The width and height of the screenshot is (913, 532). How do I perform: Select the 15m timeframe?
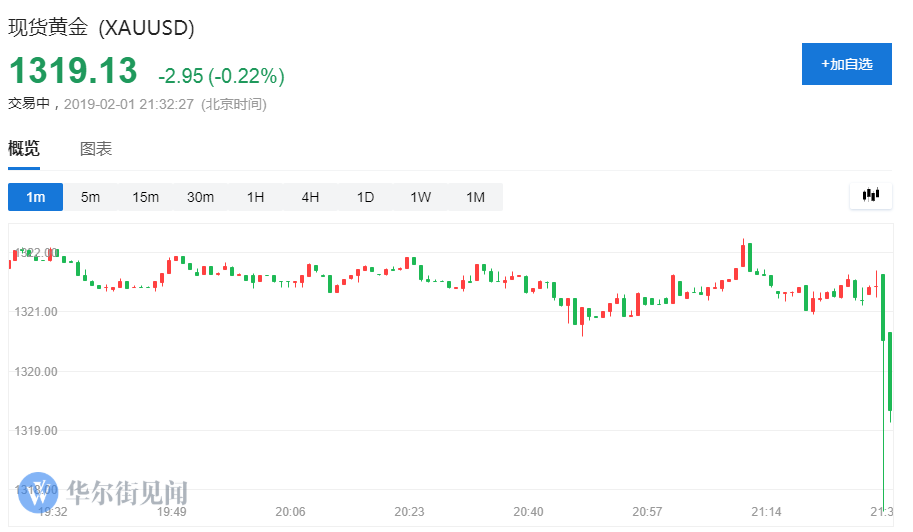[x=146, y=197]
